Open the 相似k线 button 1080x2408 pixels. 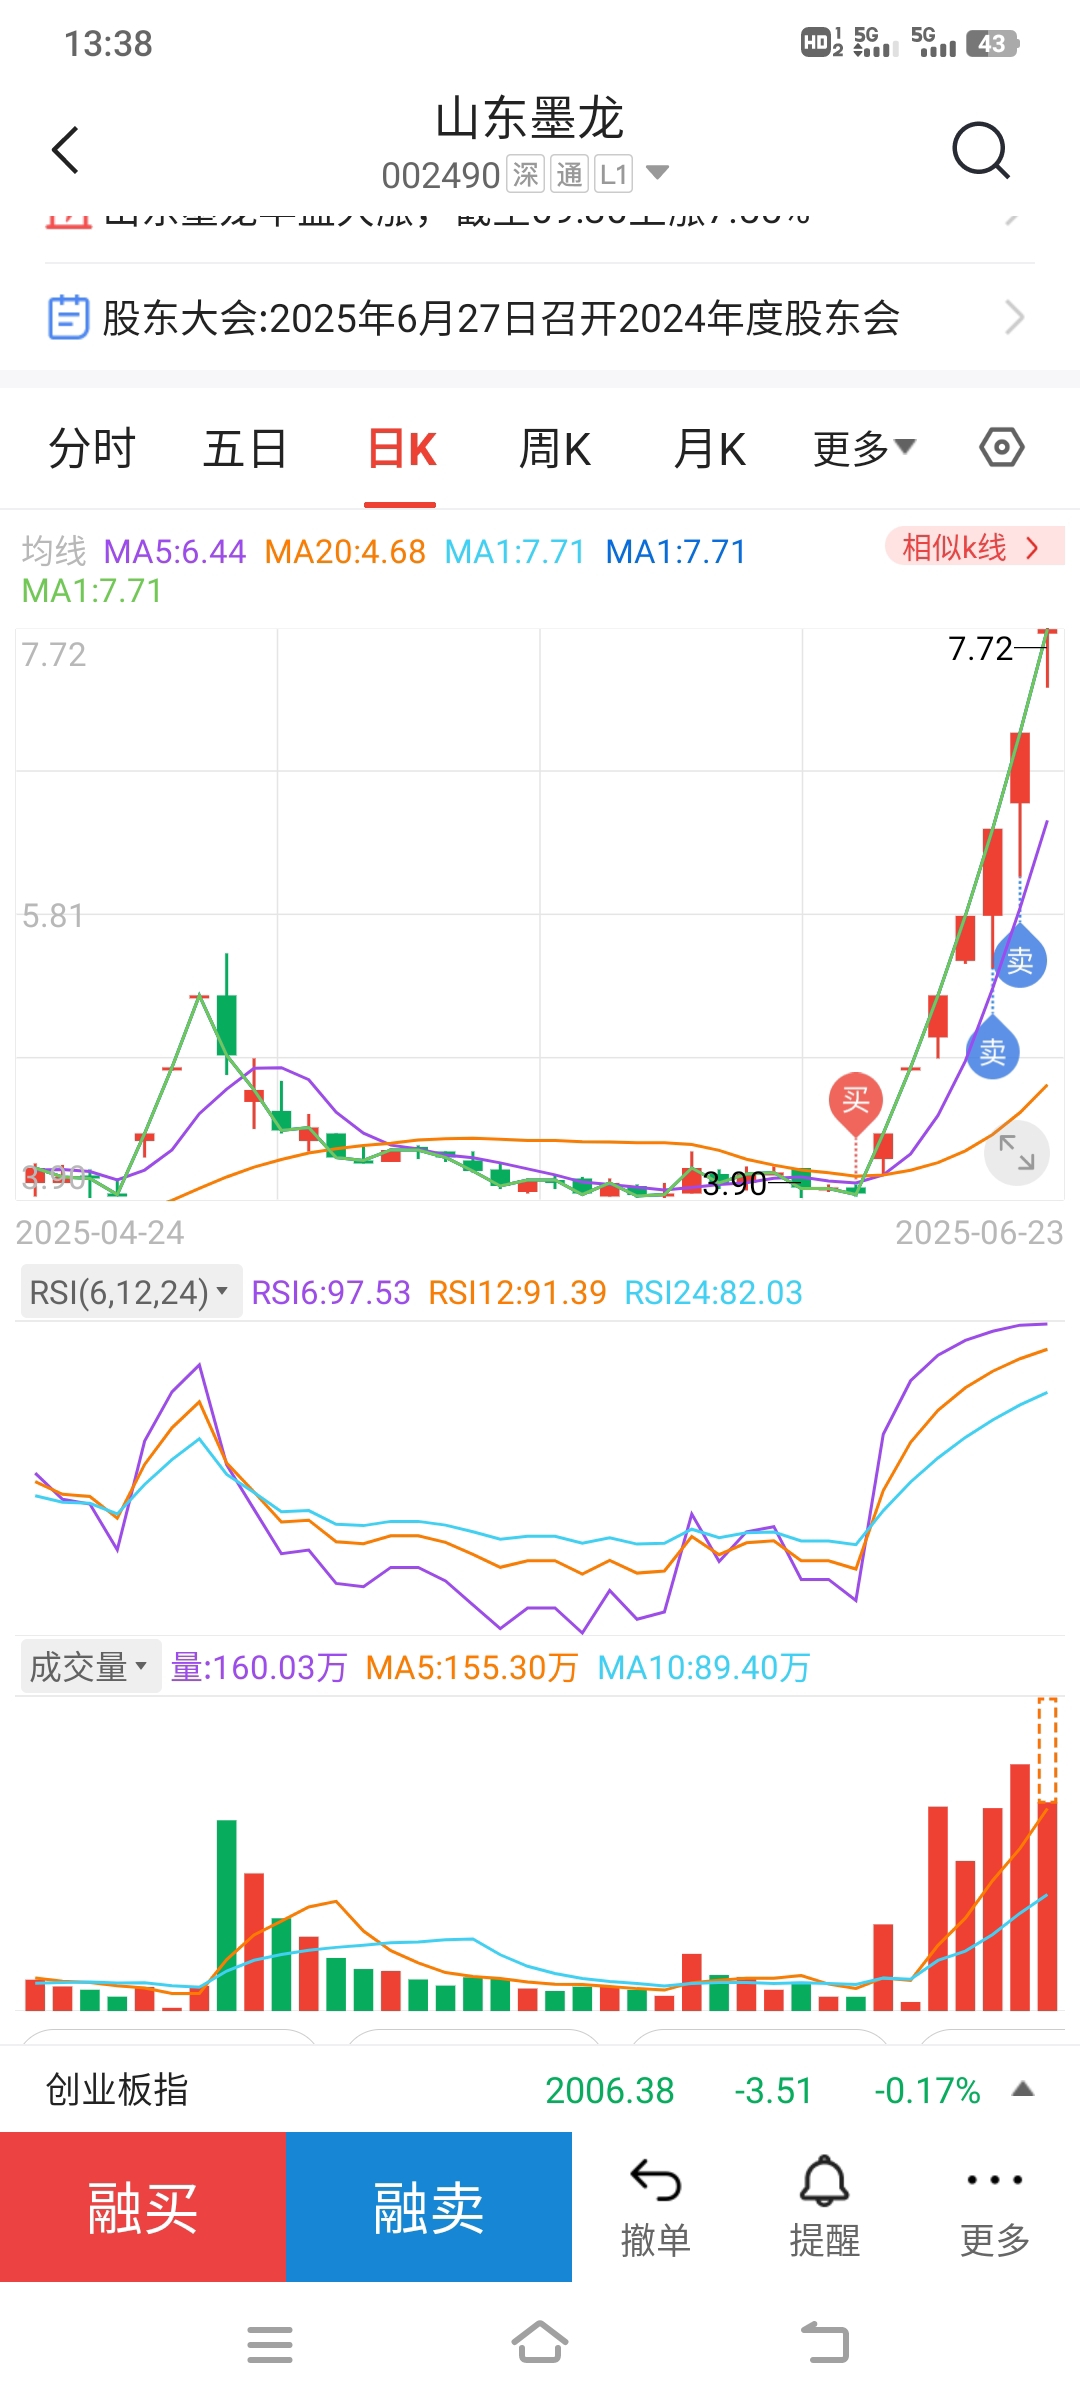[x=974, y=547]
